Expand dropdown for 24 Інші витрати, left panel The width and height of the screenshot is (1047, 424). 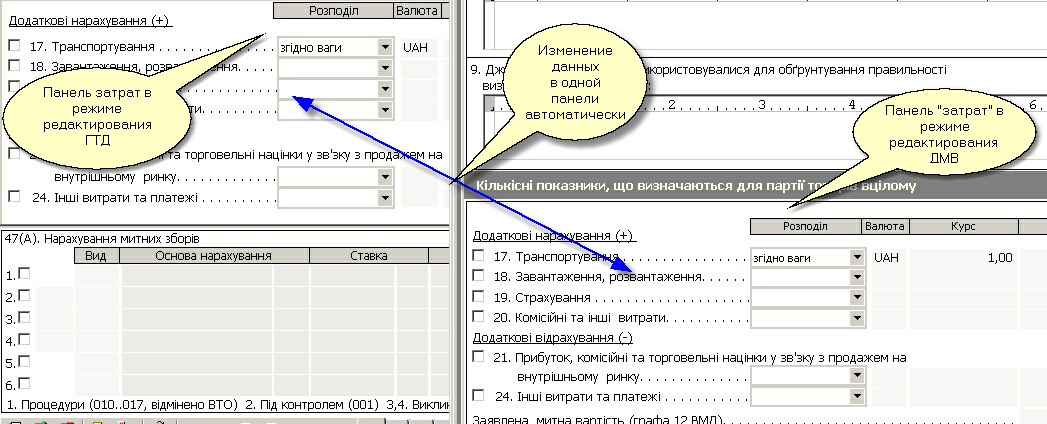click(385, 198)
